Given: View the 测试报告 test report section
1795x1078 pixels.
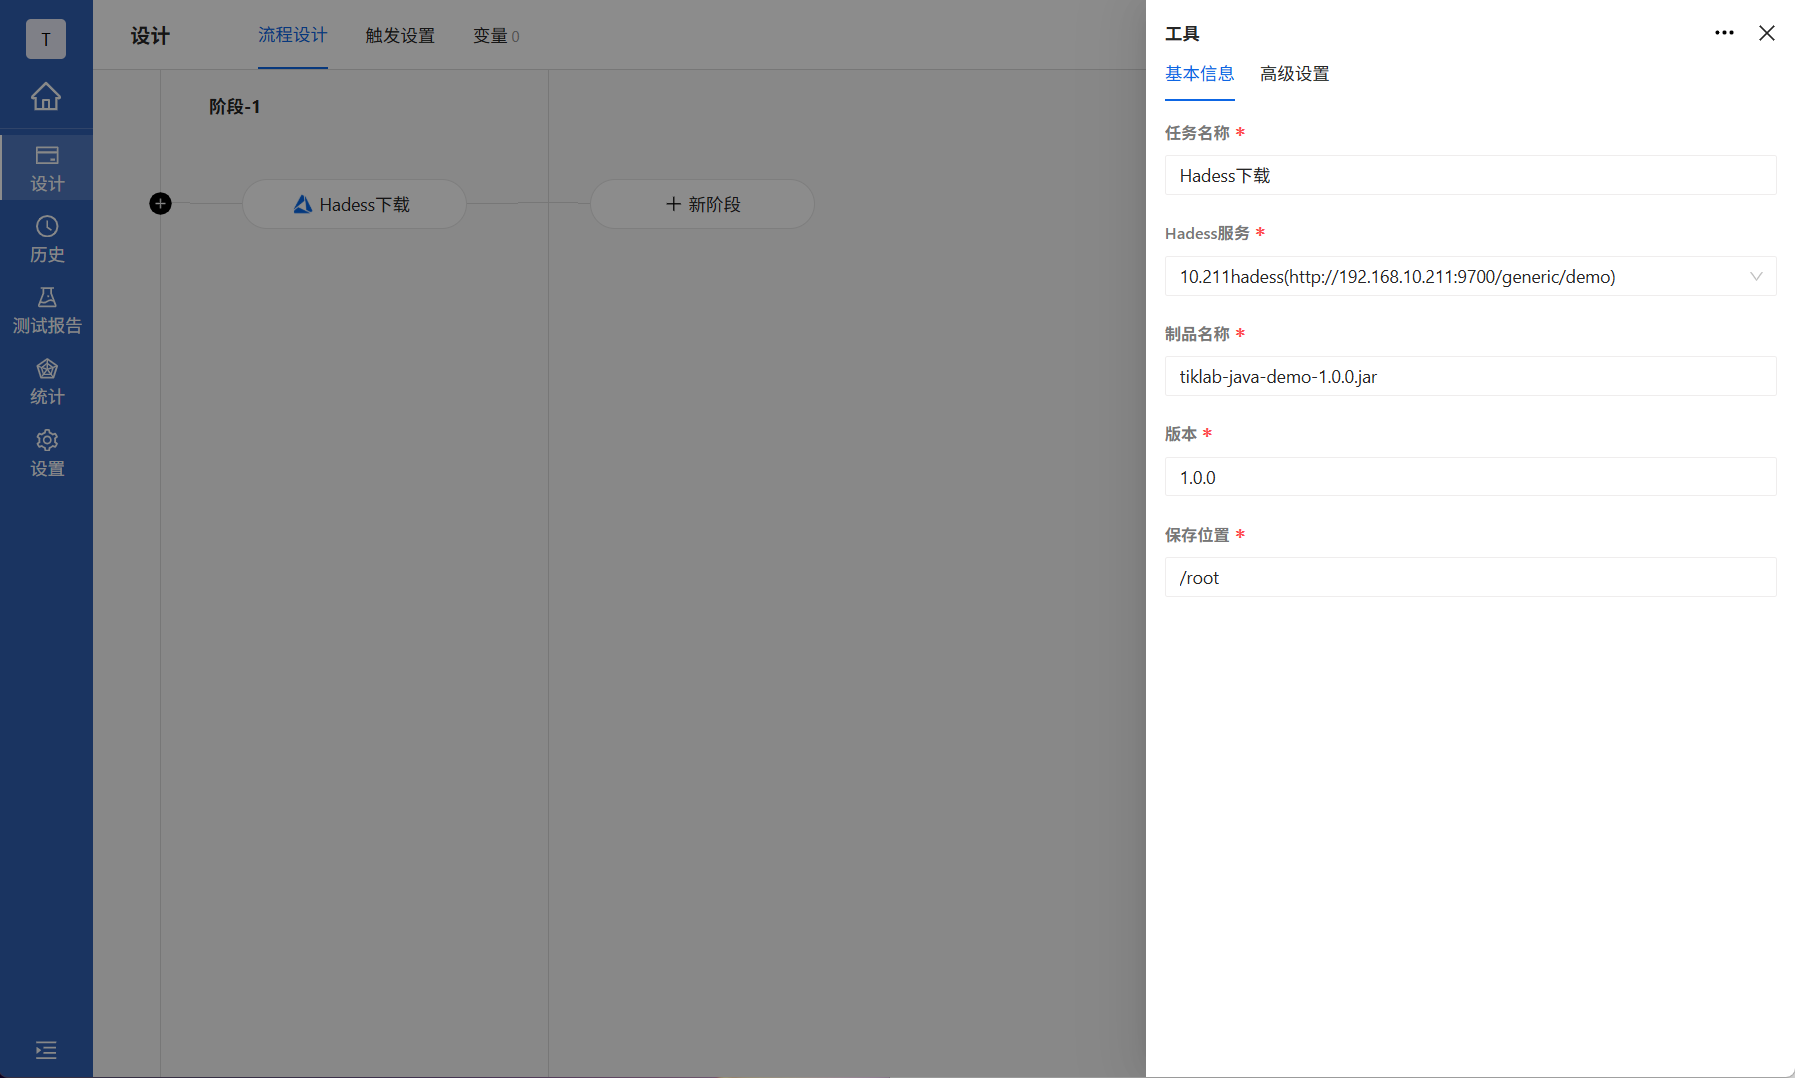Looking at the screenshot, I should pyautogui.click(x=46, y=309).
